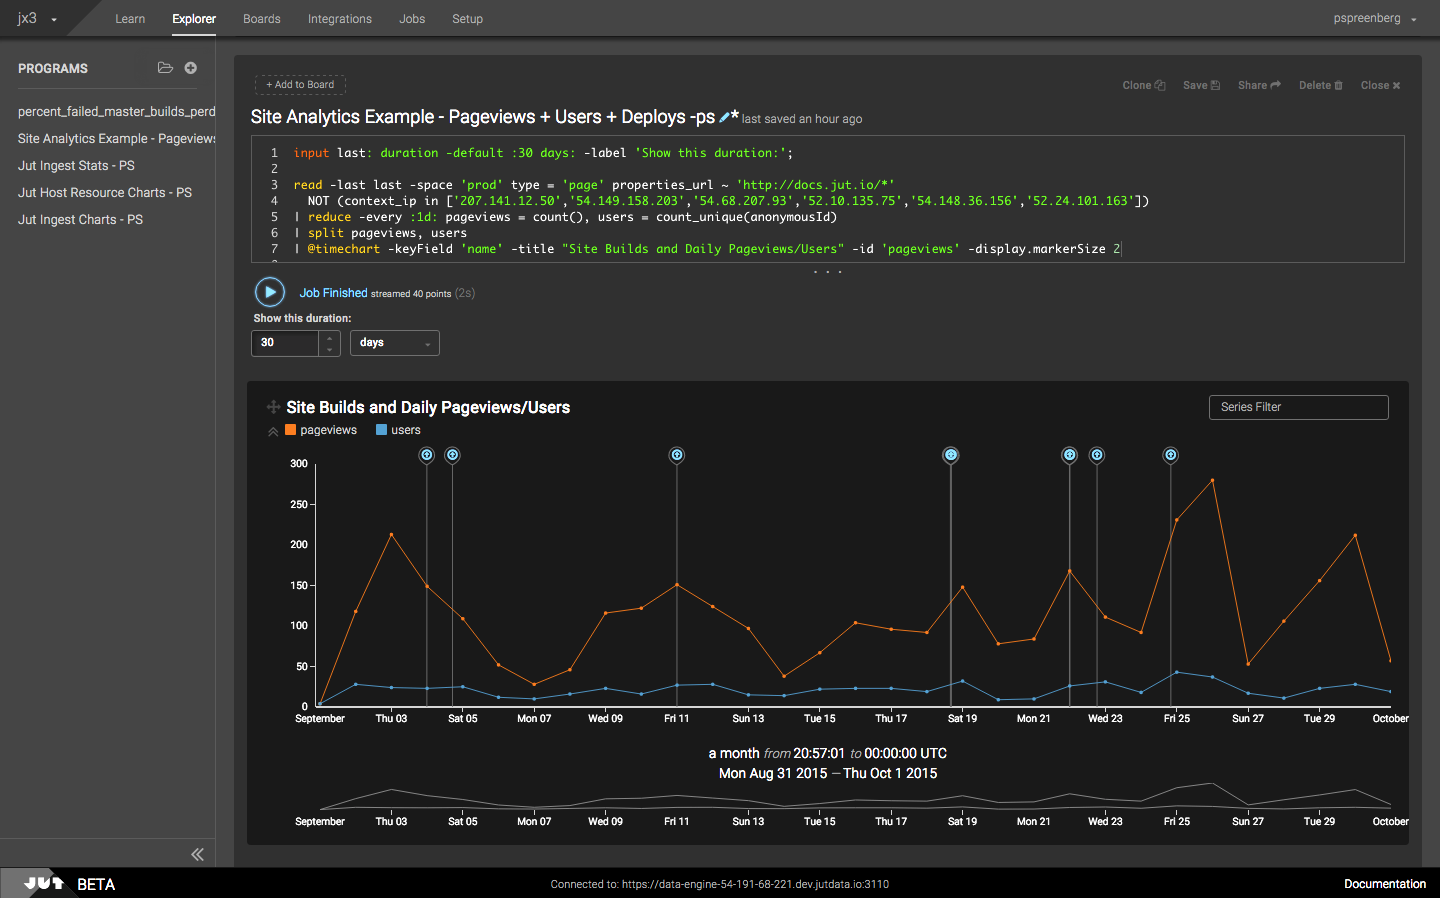Focus the Series Filter input field
The width and height of the screenshot is (1440, 898).
click(x=1299, y=407)
